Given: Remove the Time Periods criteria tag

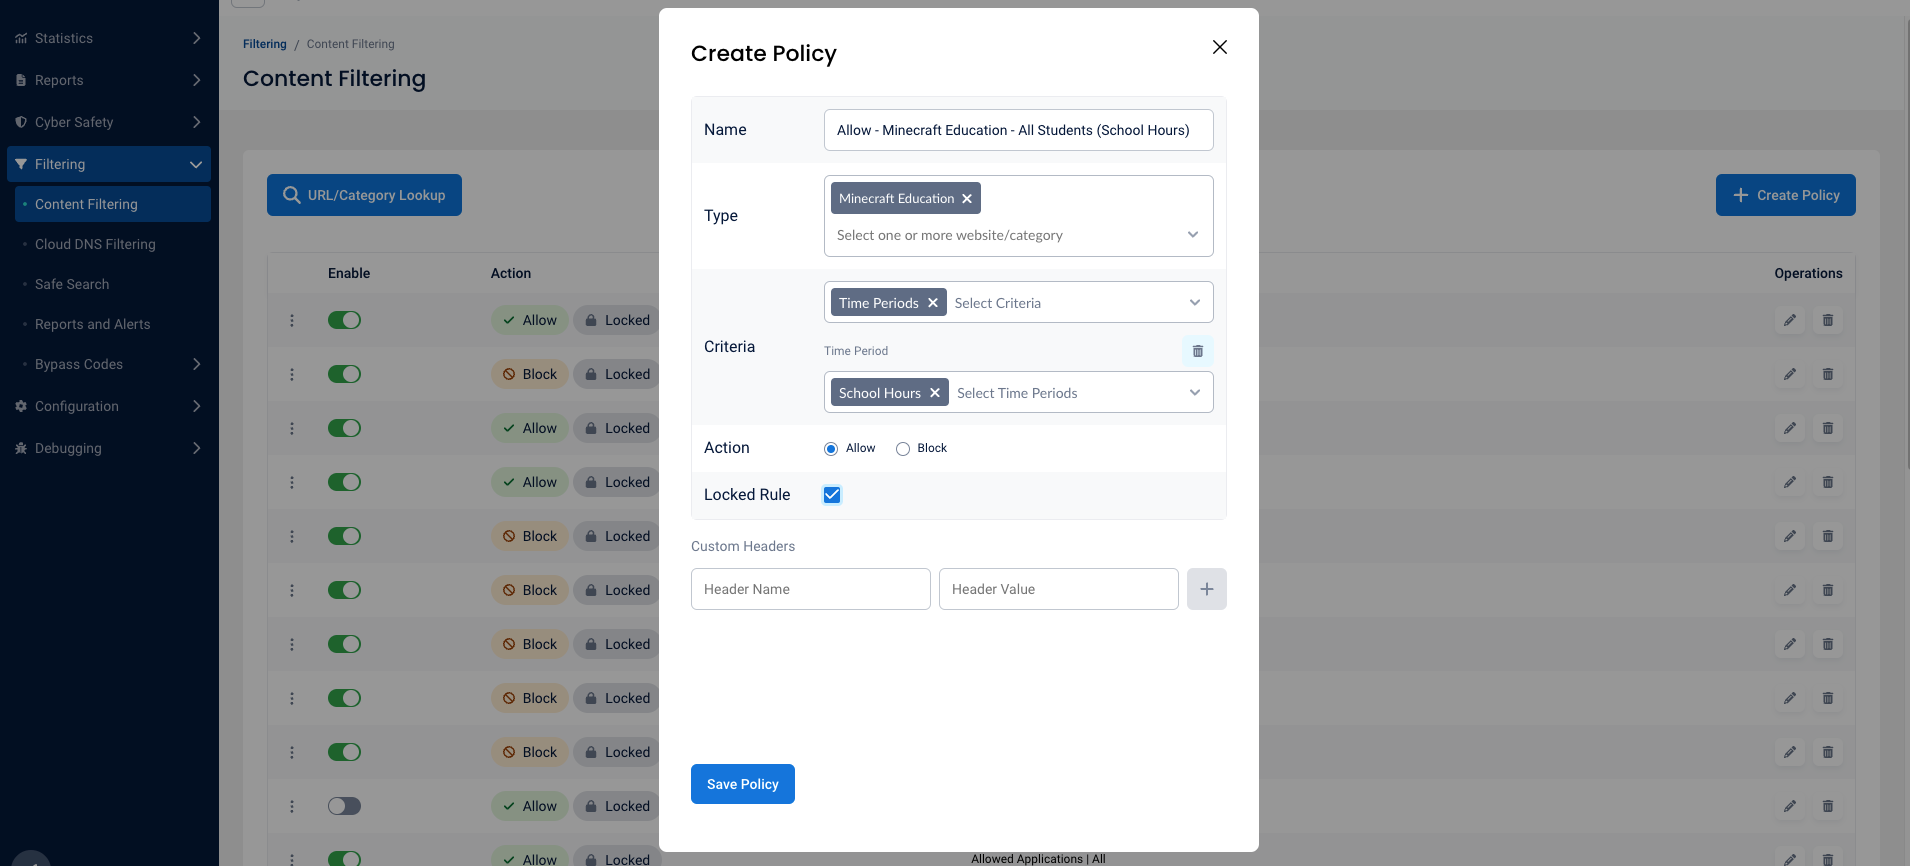Looking at the screenshot, I should click(933, 303).
